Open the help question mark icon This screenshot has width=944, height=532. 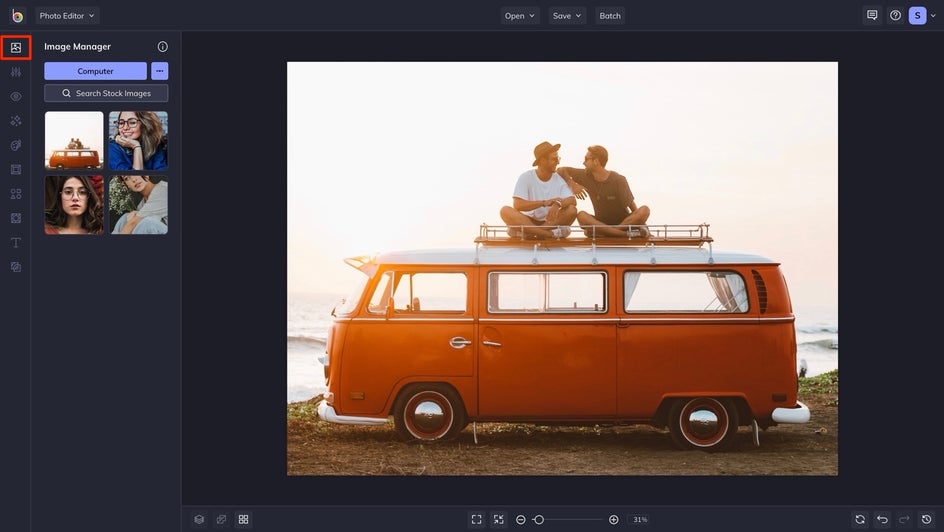point(895,16)
